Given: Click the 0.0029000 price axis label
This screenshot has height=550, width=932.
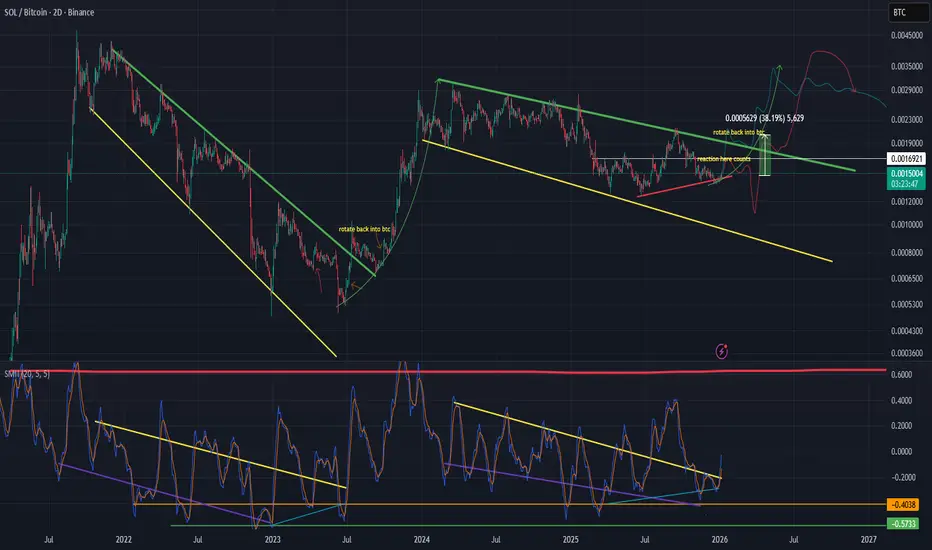Looking at the screenshot, I should [x=907, y=90].
